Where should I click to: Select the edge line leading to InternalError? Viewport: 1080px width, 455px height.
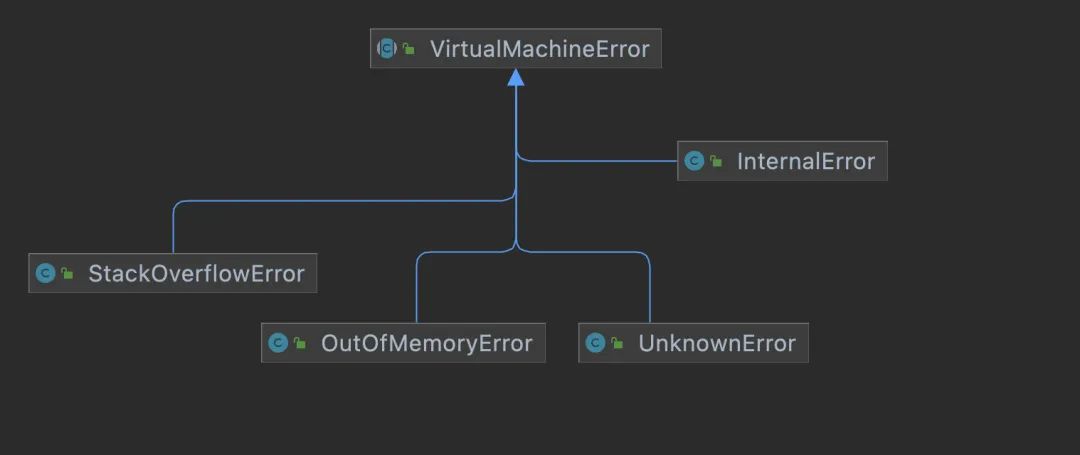pyautogui.click(x=600, y=161)
